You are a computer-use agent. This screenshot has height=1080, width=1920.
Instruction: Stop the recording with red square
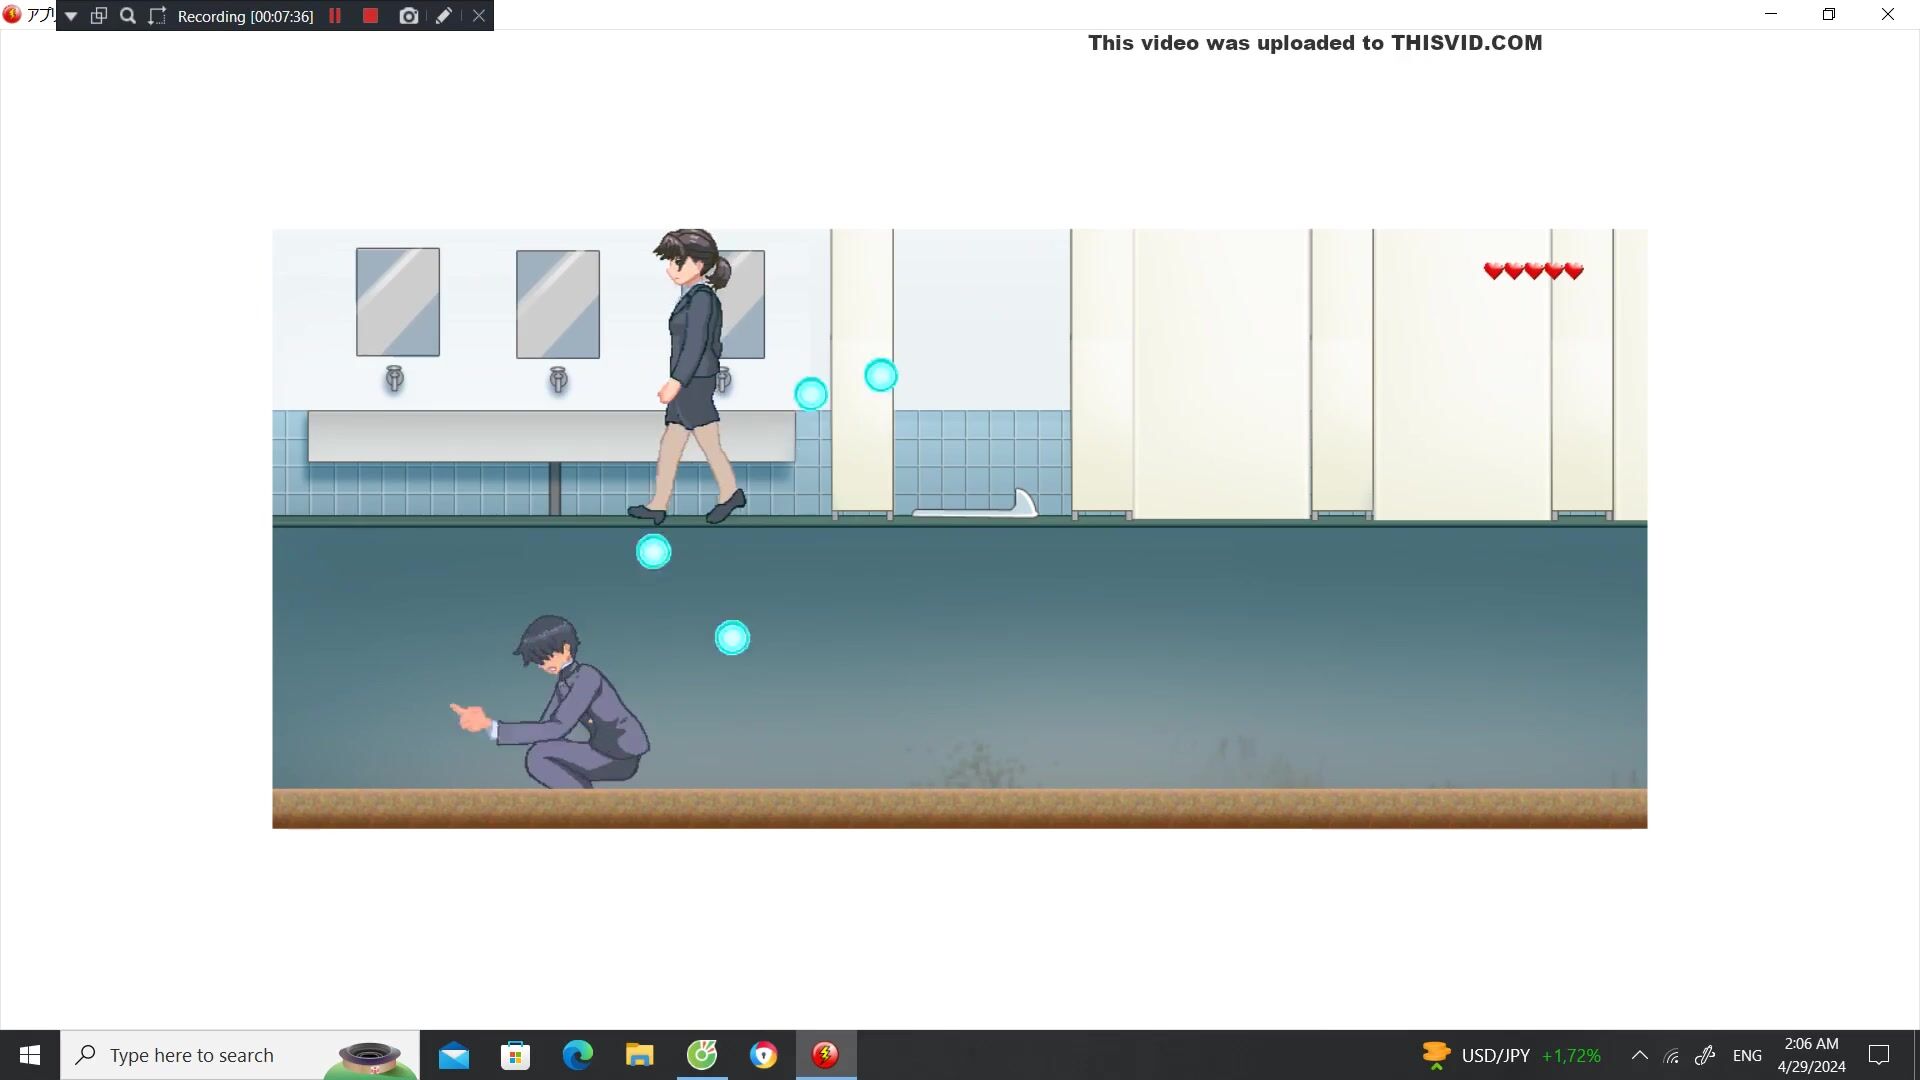coord(370,16)
